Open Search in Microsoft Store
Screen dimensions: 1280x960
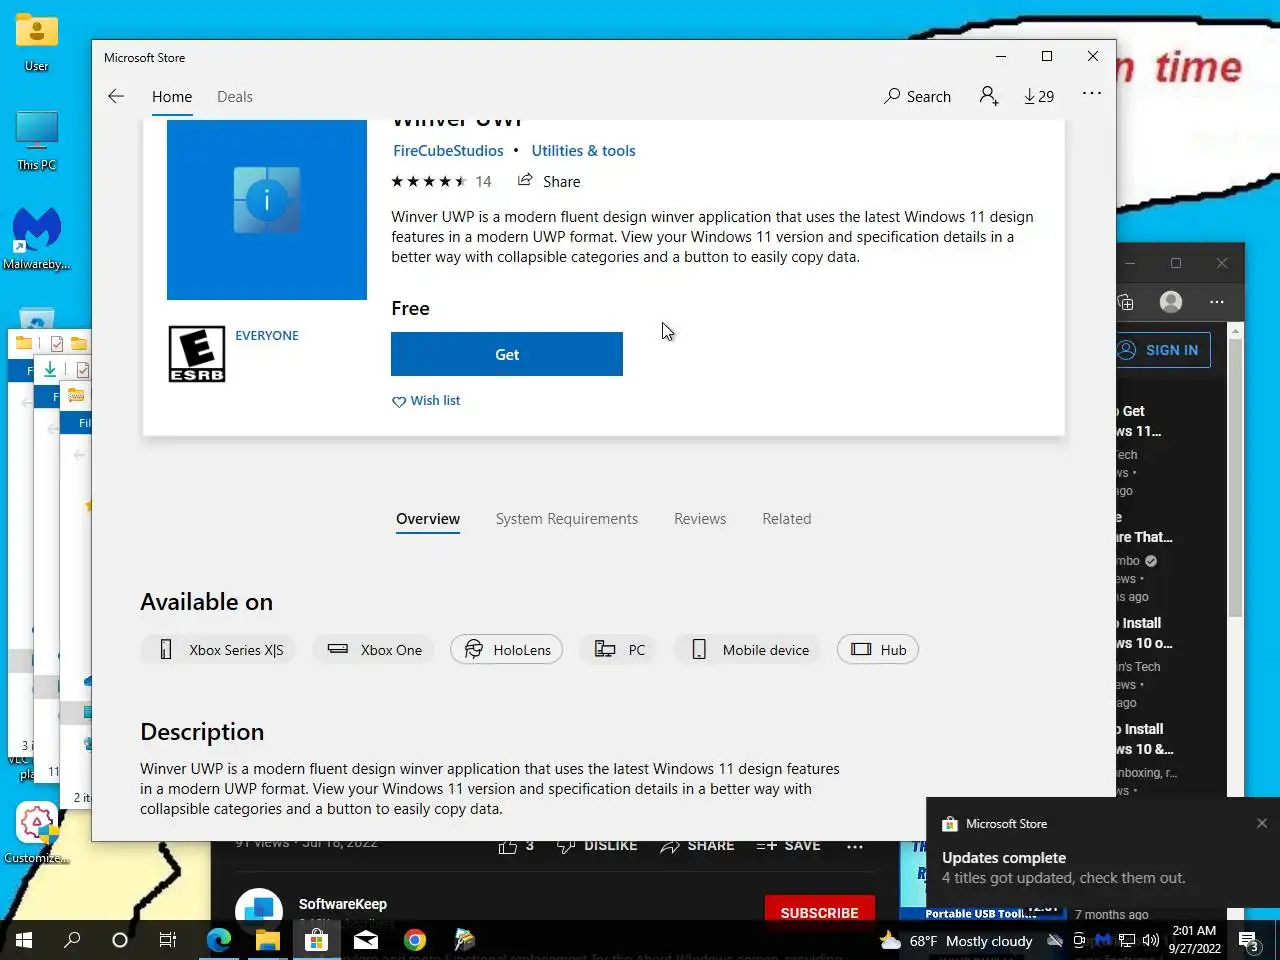click(x=917, y=96)
